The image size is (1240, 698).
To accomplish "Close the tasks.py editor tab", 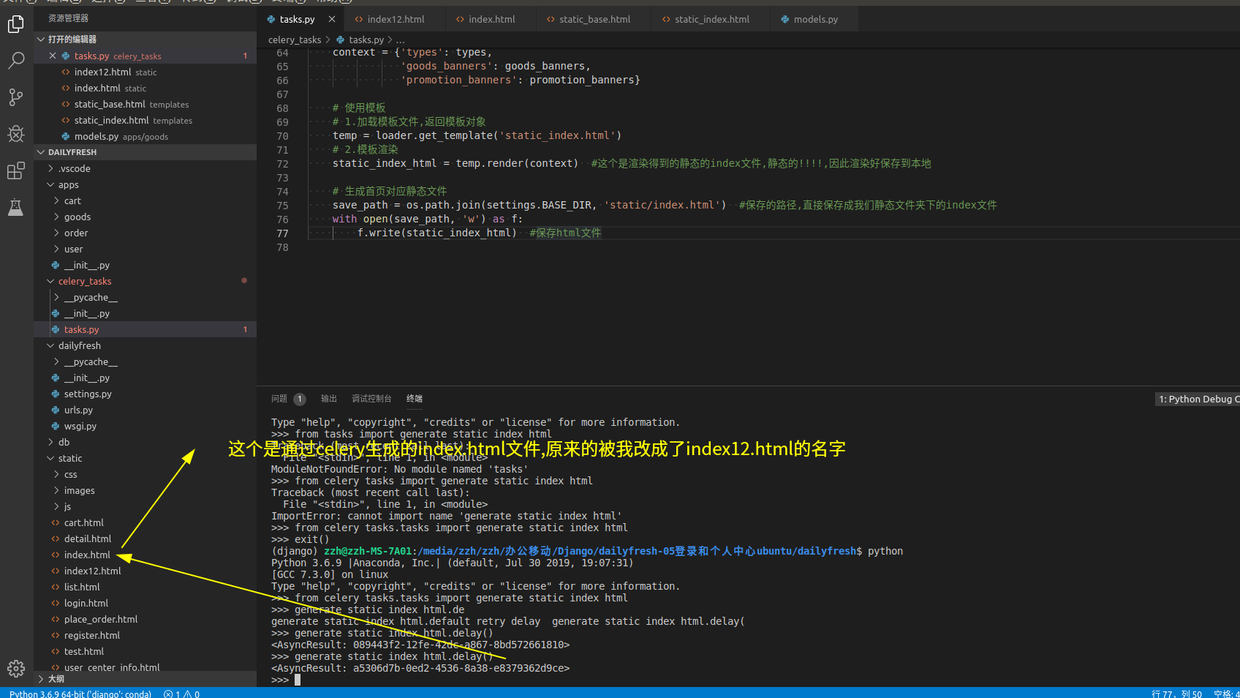I will (x=332, y=19).
